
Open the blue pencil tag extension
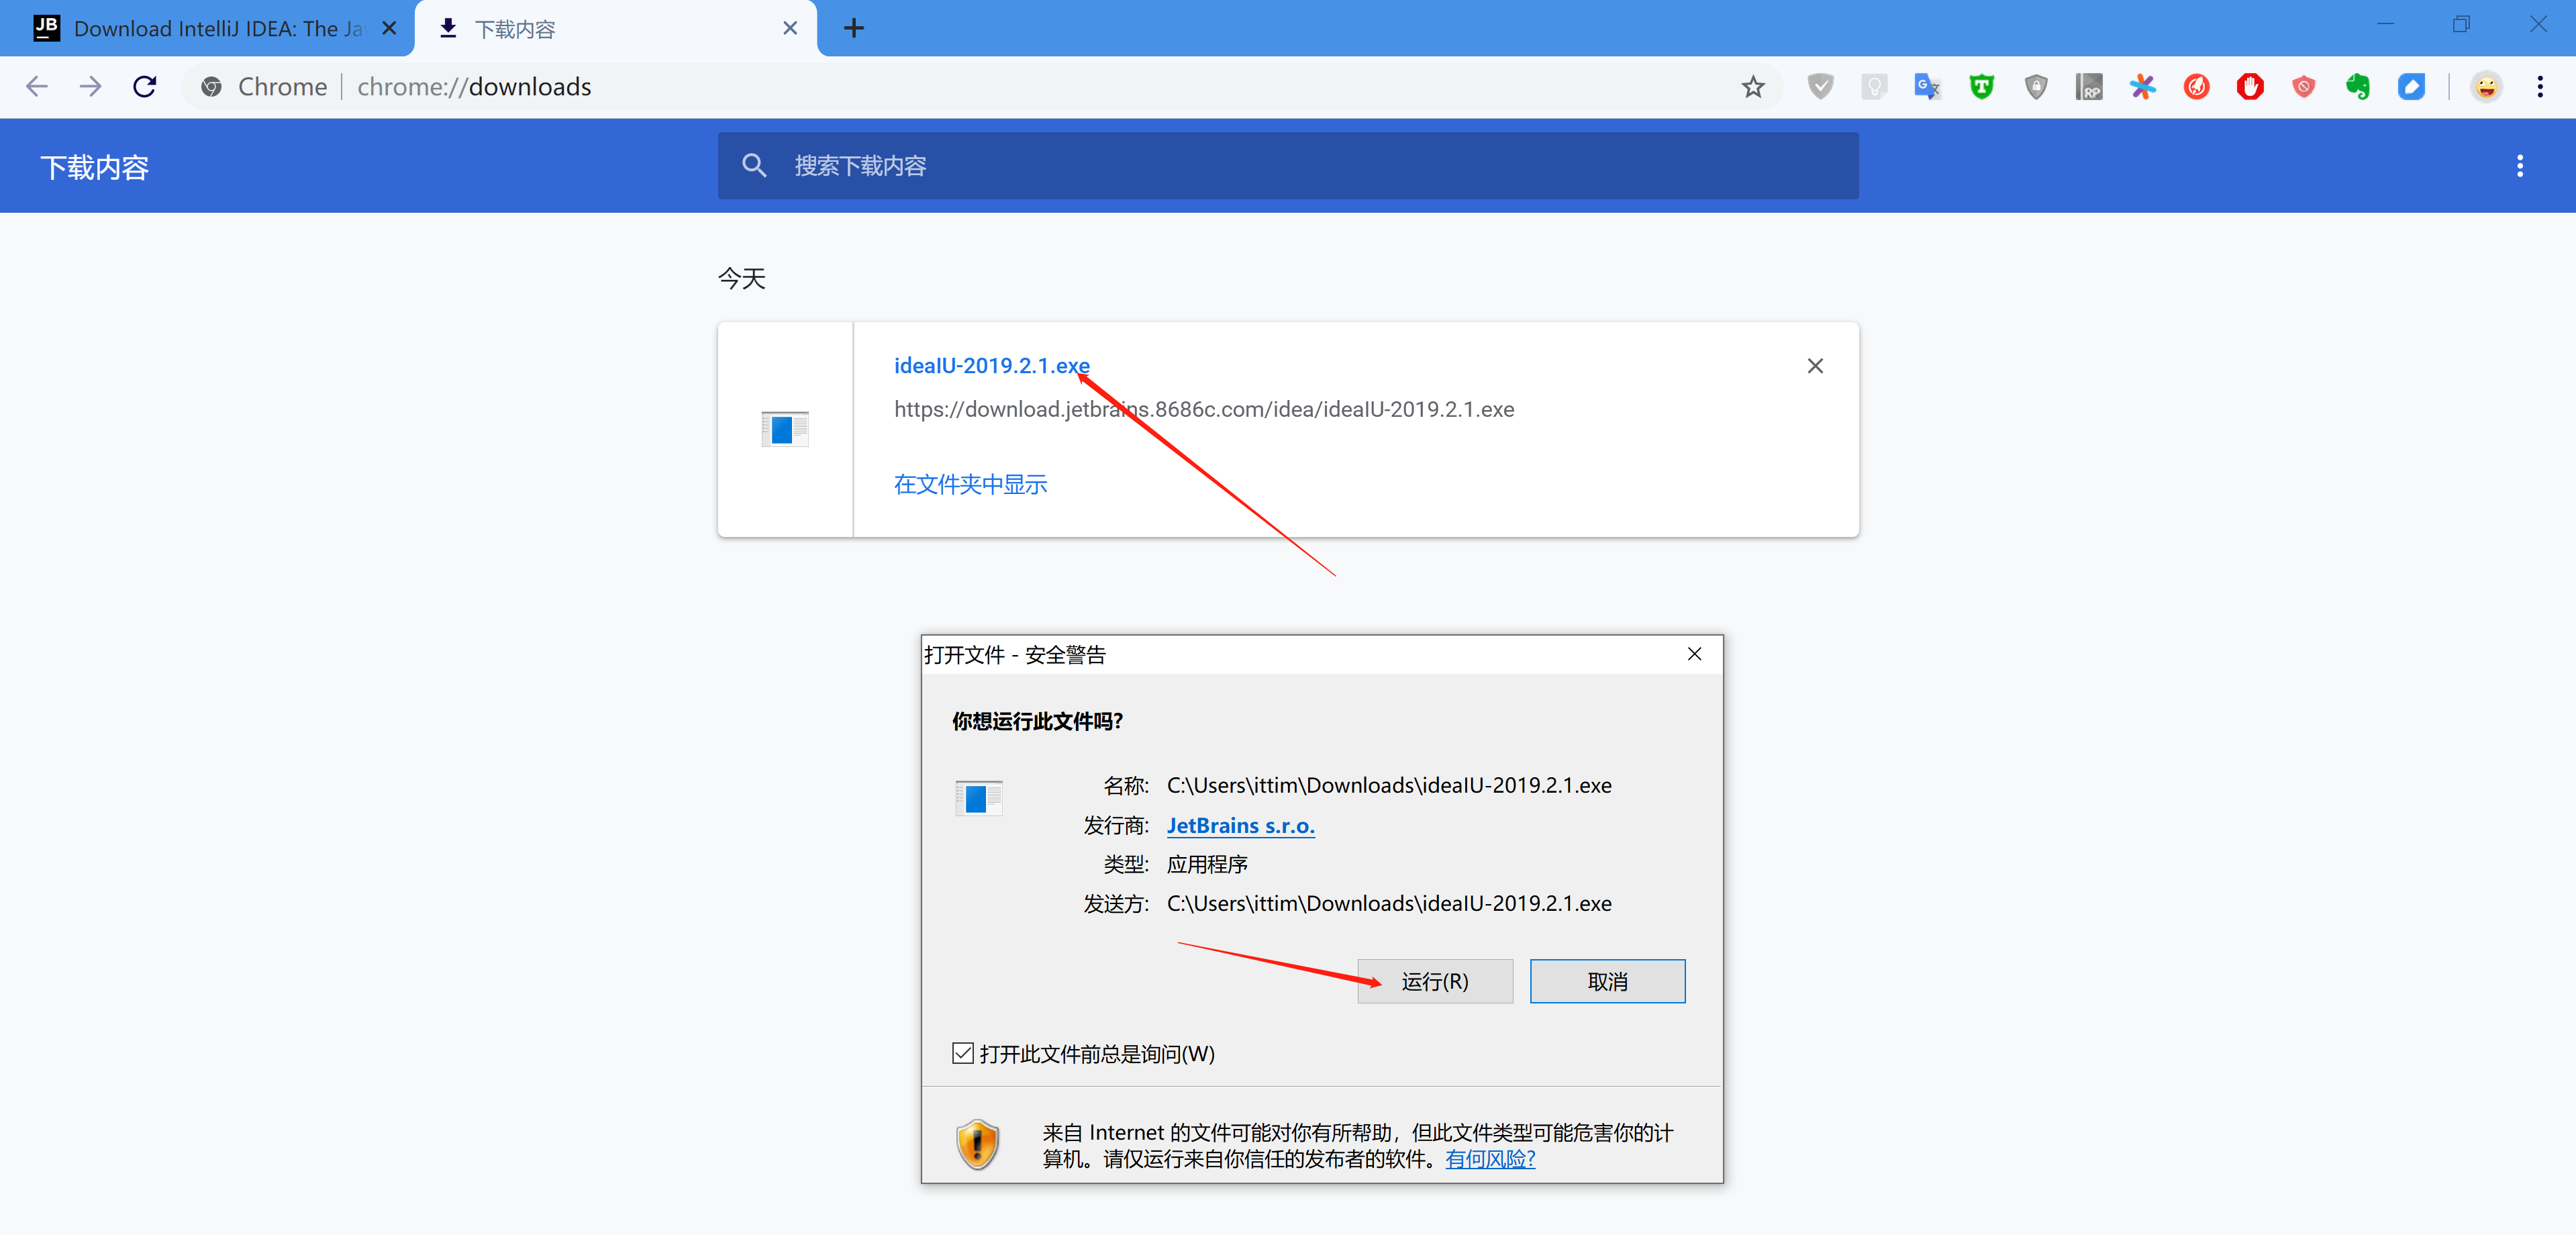2412,87
